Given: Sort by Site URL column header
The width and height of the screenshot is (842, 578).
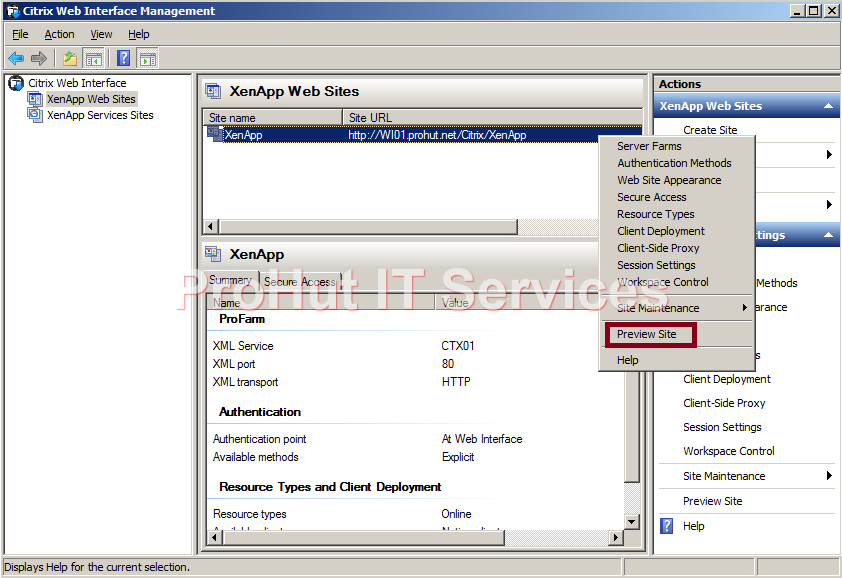Looking at the screenshot, I should (492, 117).
